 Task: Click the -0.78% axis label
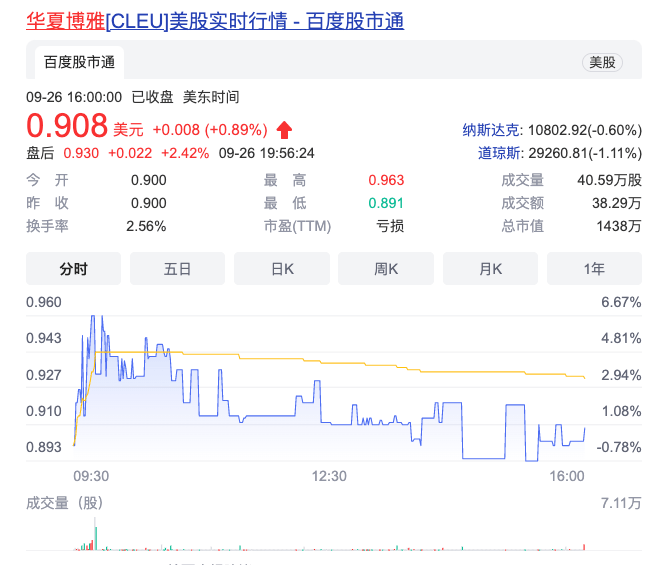(619, 447)
